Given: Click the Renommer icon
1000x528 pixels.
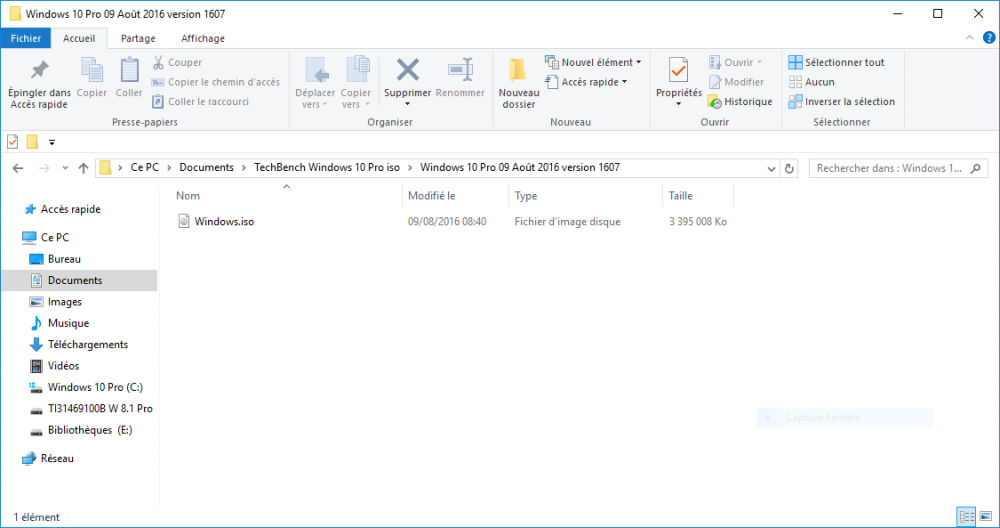Looking at the screenshot, I should coord(460,70).
